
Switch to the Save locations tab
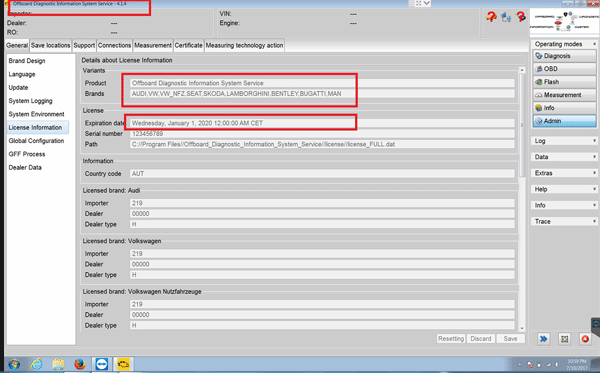(51, 45)
